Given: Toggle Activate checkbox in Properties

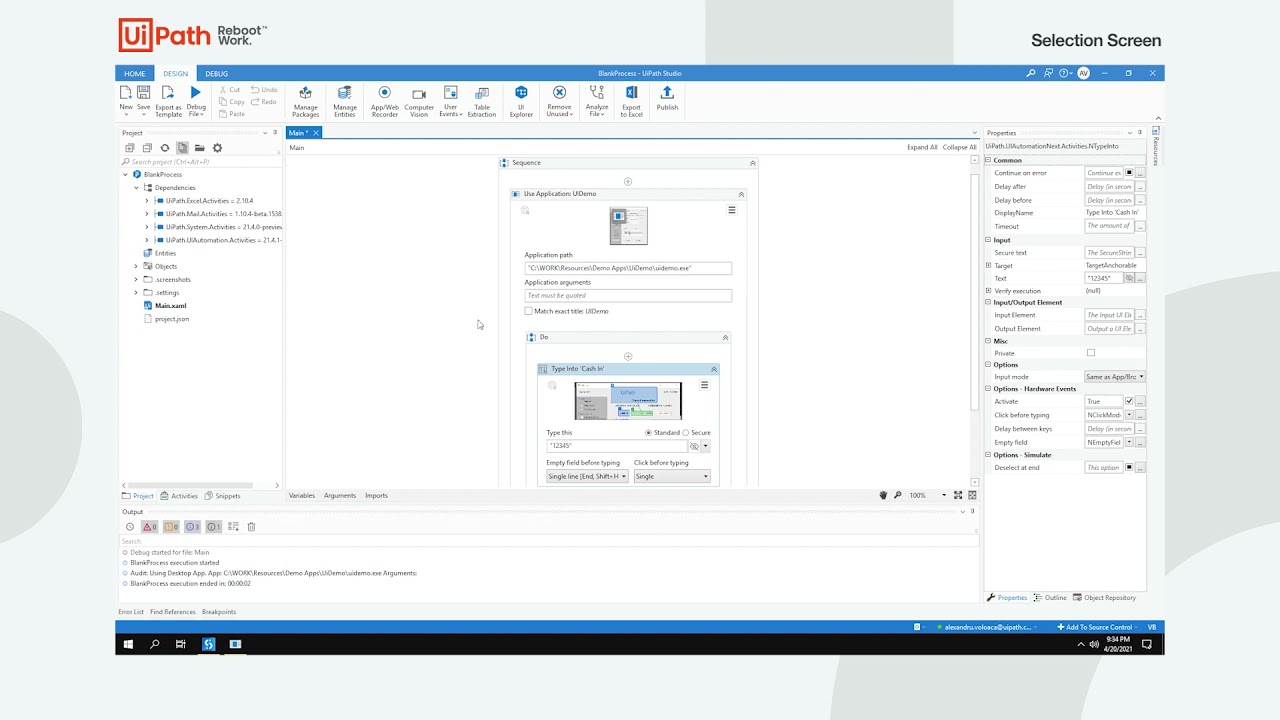Looking at the screenshot, I should point(1129,401).
